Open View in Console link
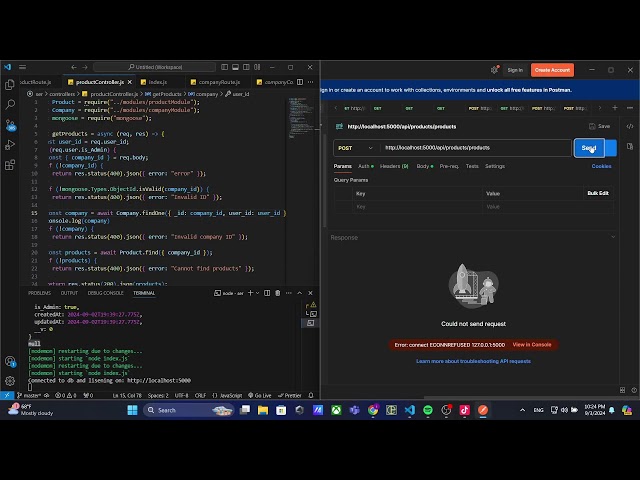 pyautogui.click(x=532, y=344)
